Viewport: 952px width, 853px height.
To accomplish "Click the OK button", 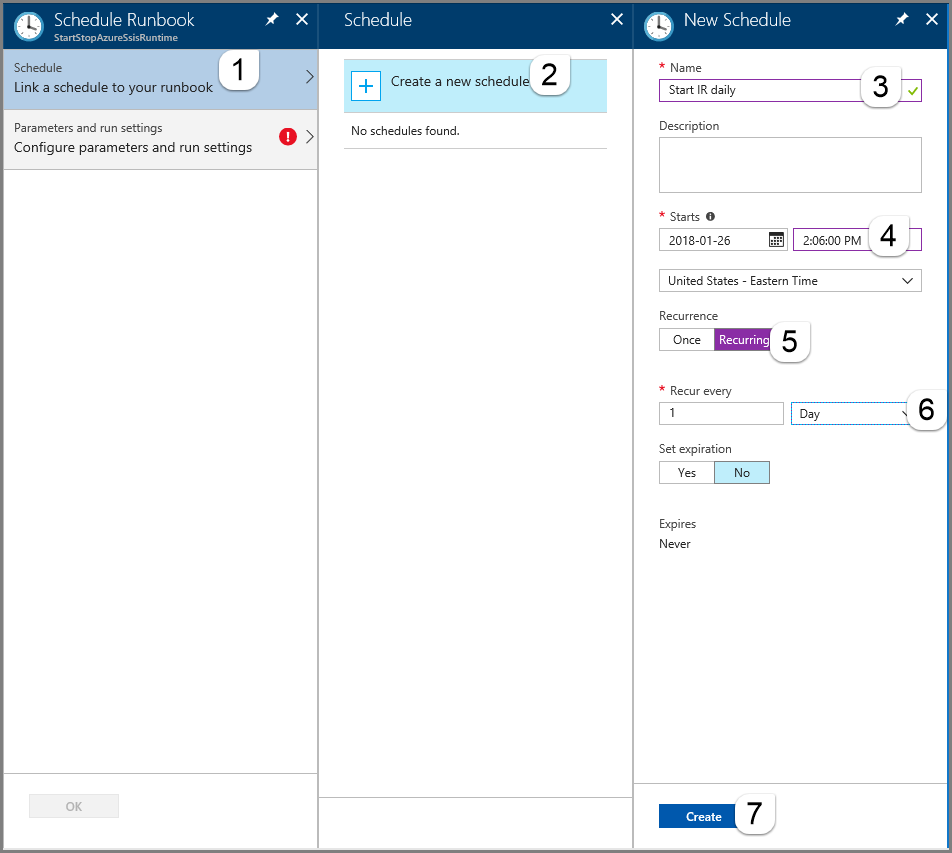I will 73,806.
